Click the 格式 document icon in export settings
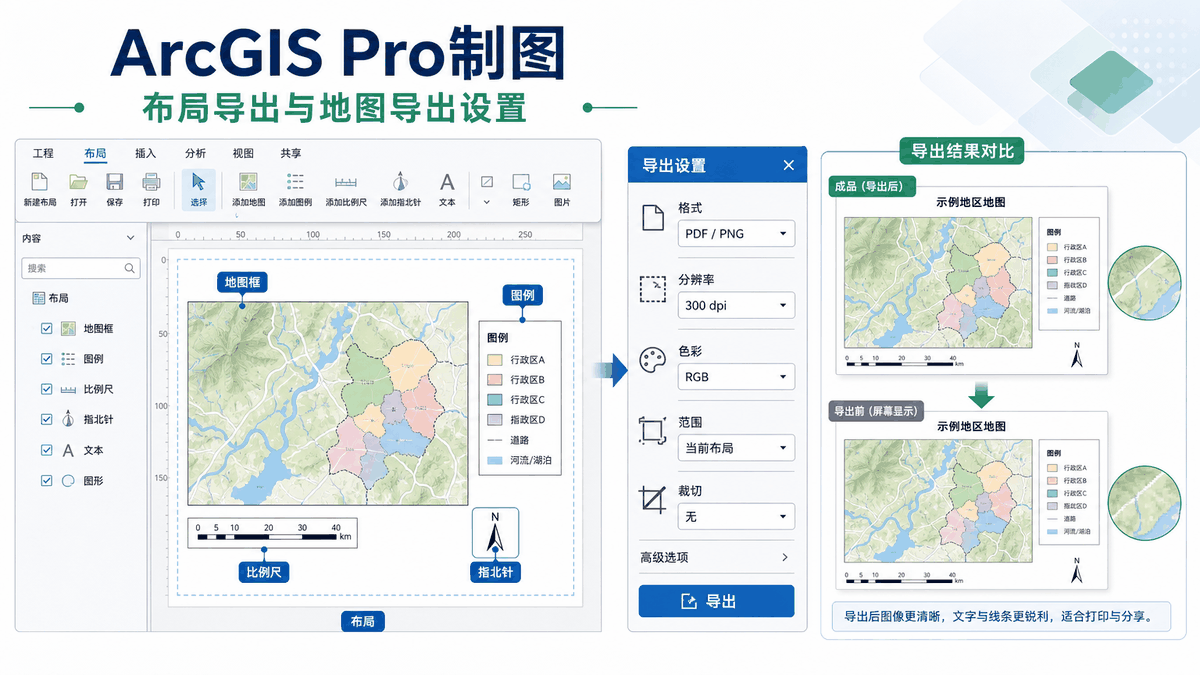Viewport: 1200px width, 675px height. tap(652, 218)
